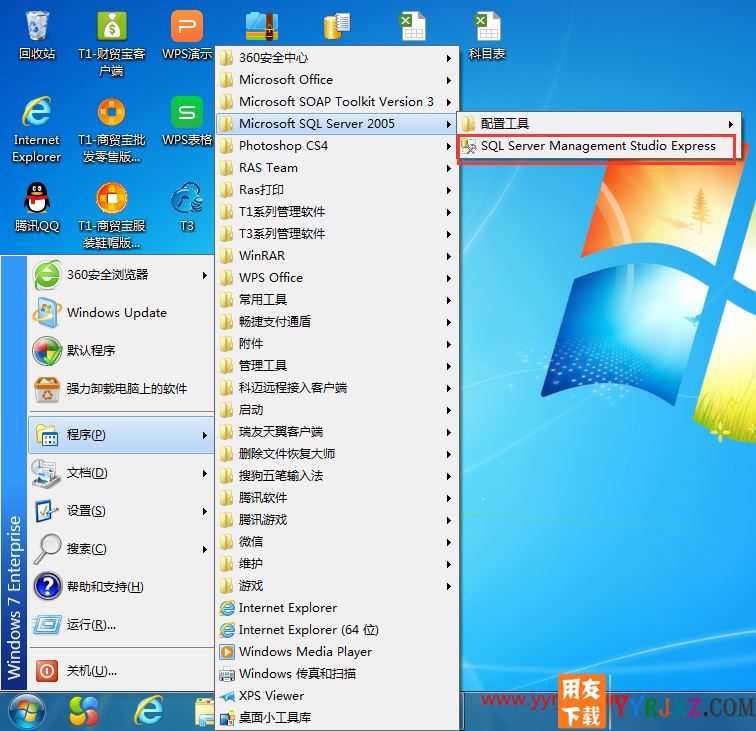
Task: Open 科目表 spreadsheet desktop icon
Action: (487, 36)
